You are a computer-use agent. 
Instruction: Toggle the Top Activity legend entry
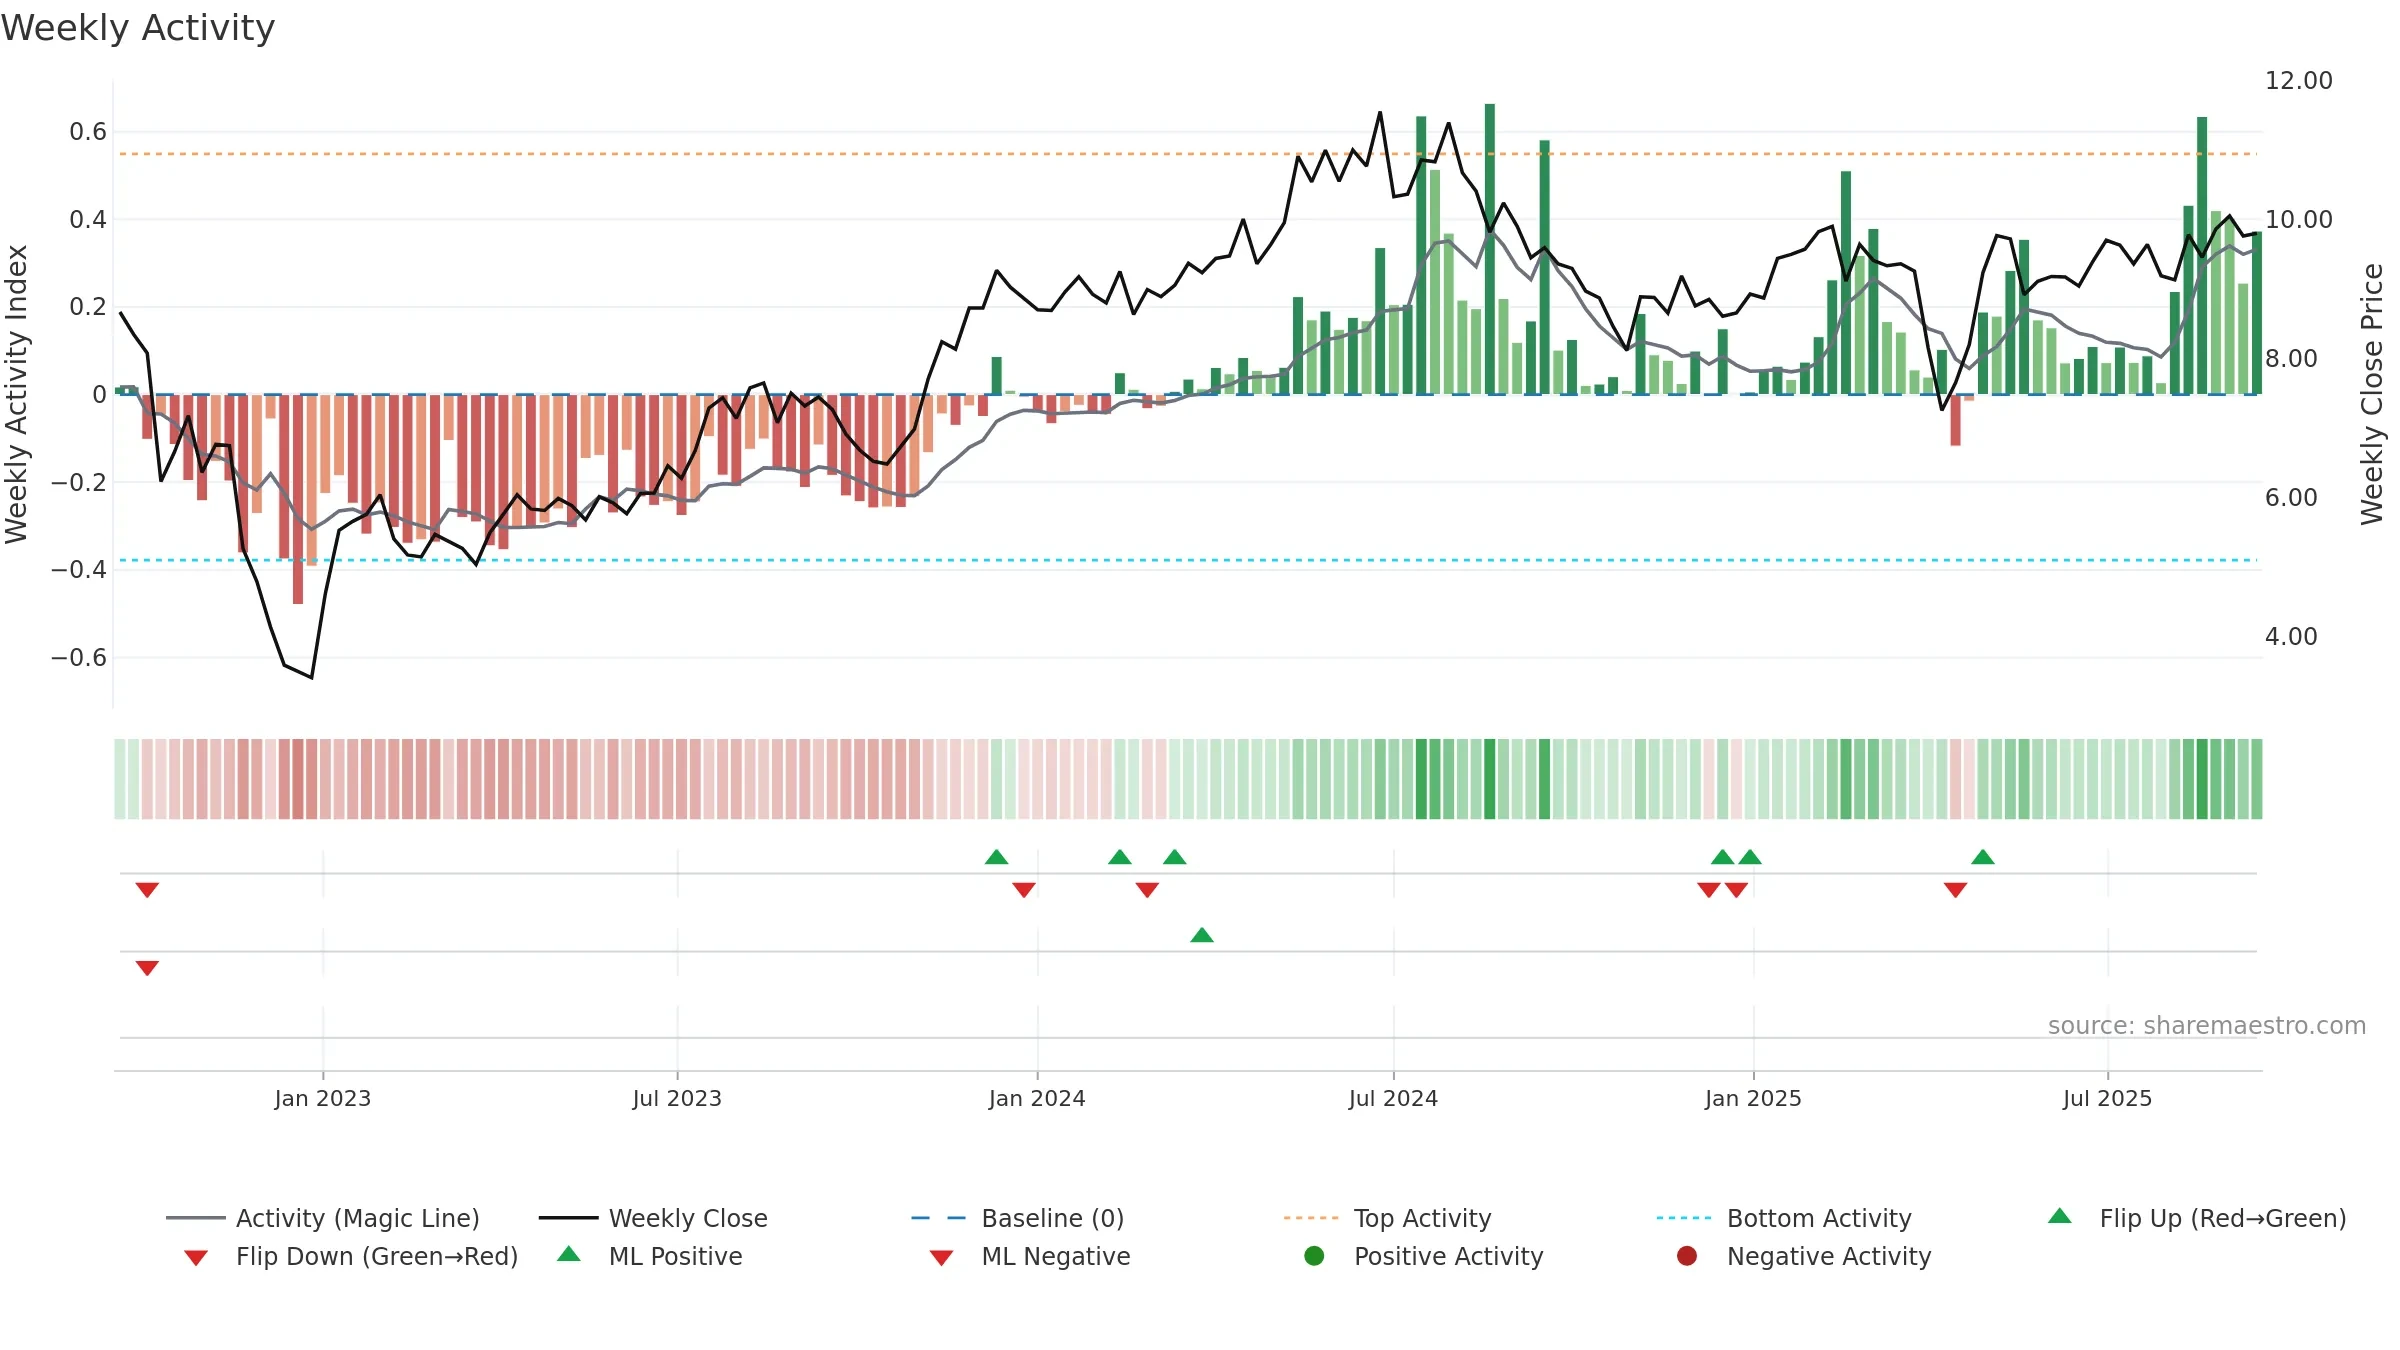coord(1387,1218)
